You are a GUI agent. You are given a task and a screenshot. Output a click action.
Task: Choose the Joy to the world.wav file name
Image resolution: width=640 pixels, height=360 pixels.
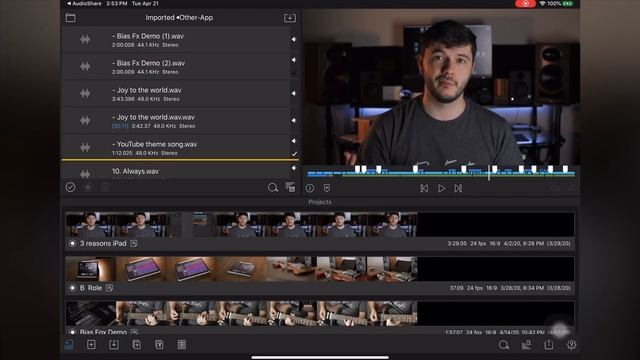(x=147, y=90)
